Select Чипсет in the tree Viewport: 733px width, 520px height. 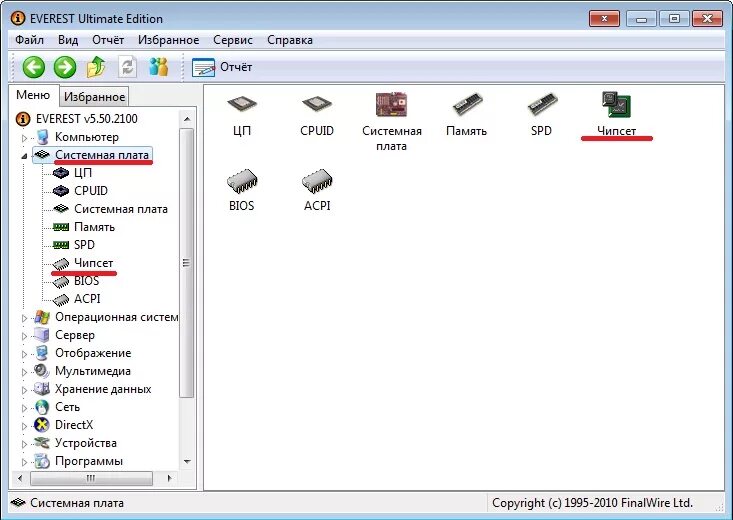83,263
